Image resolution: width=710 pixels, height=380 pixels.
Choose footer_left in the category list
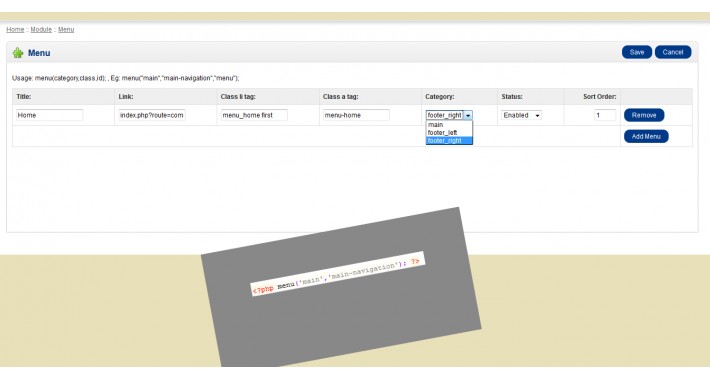tap(449, 133)
